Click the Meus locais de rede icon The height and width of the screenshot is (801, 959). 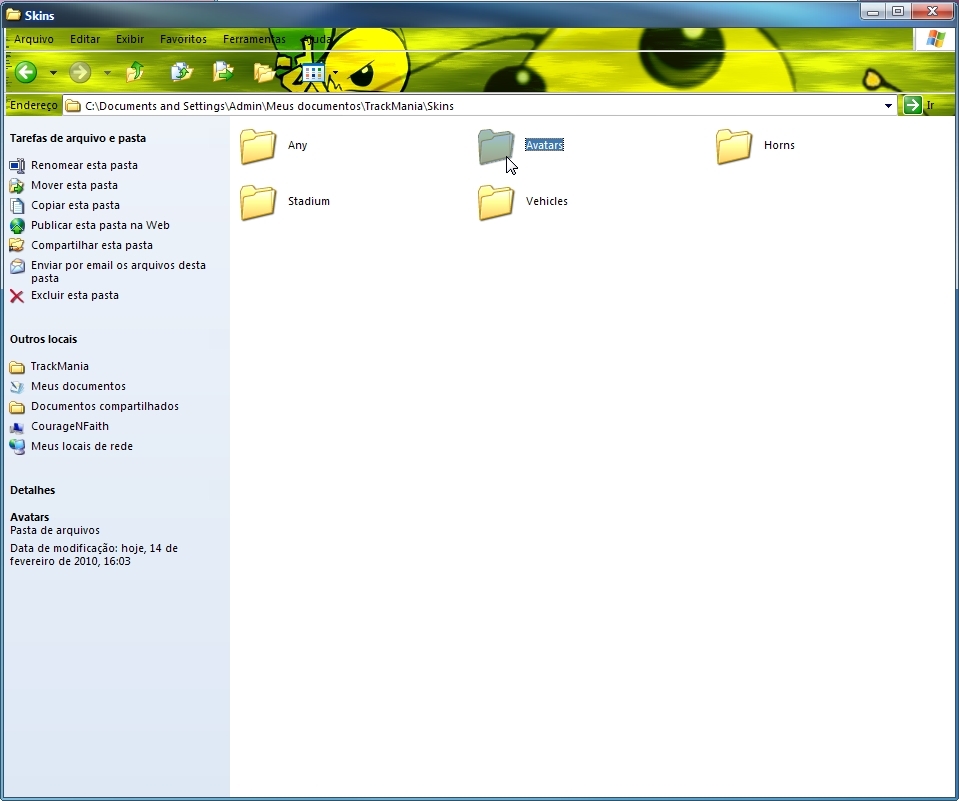click(x=17, y=447)
